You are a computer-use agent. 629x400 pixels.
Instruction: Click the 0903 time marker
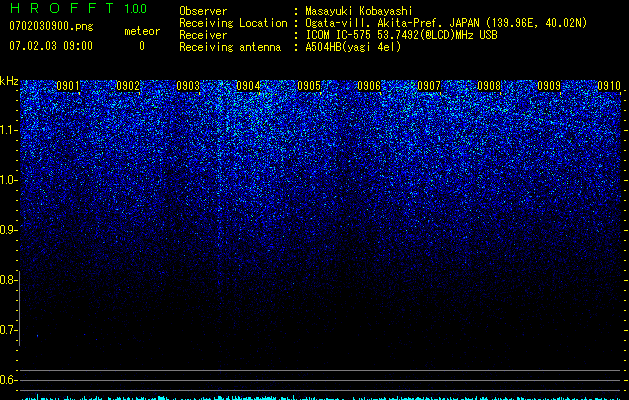pyautogui.click(x=188, y=86)
